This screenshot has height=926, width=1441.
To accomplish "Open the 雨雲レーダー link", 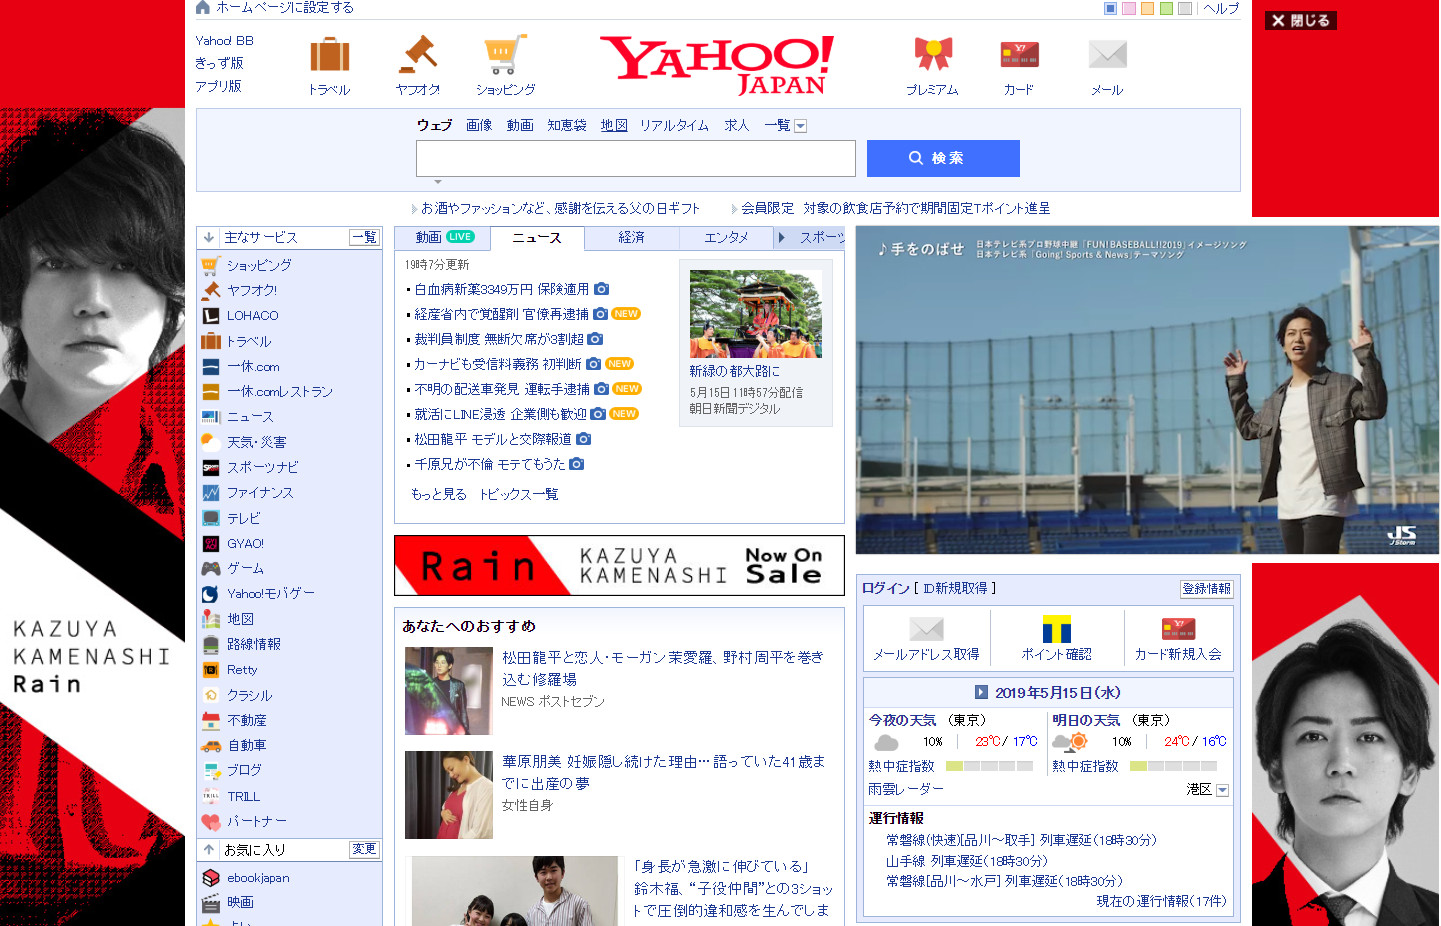I will [906, 789].
